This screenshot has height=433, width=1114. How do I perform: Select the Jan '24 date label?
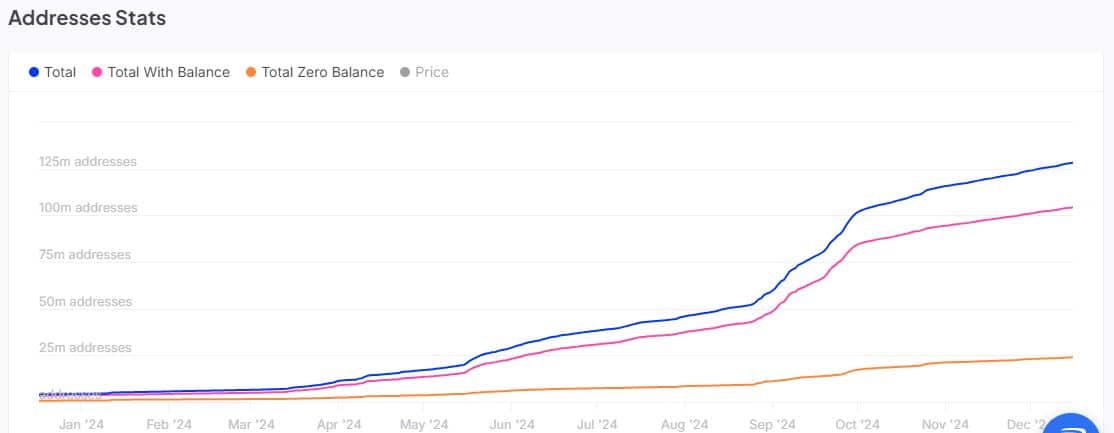81,424
